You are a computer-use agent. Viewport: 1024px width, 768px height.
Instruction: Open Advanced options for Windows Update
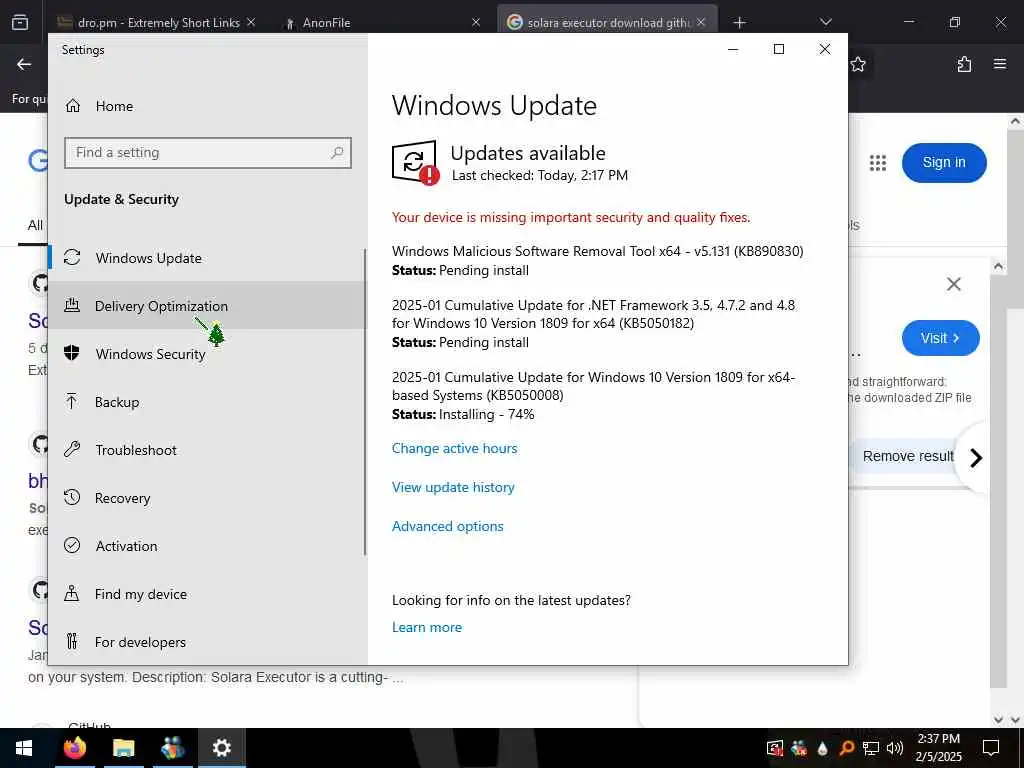tap(447, 526)
